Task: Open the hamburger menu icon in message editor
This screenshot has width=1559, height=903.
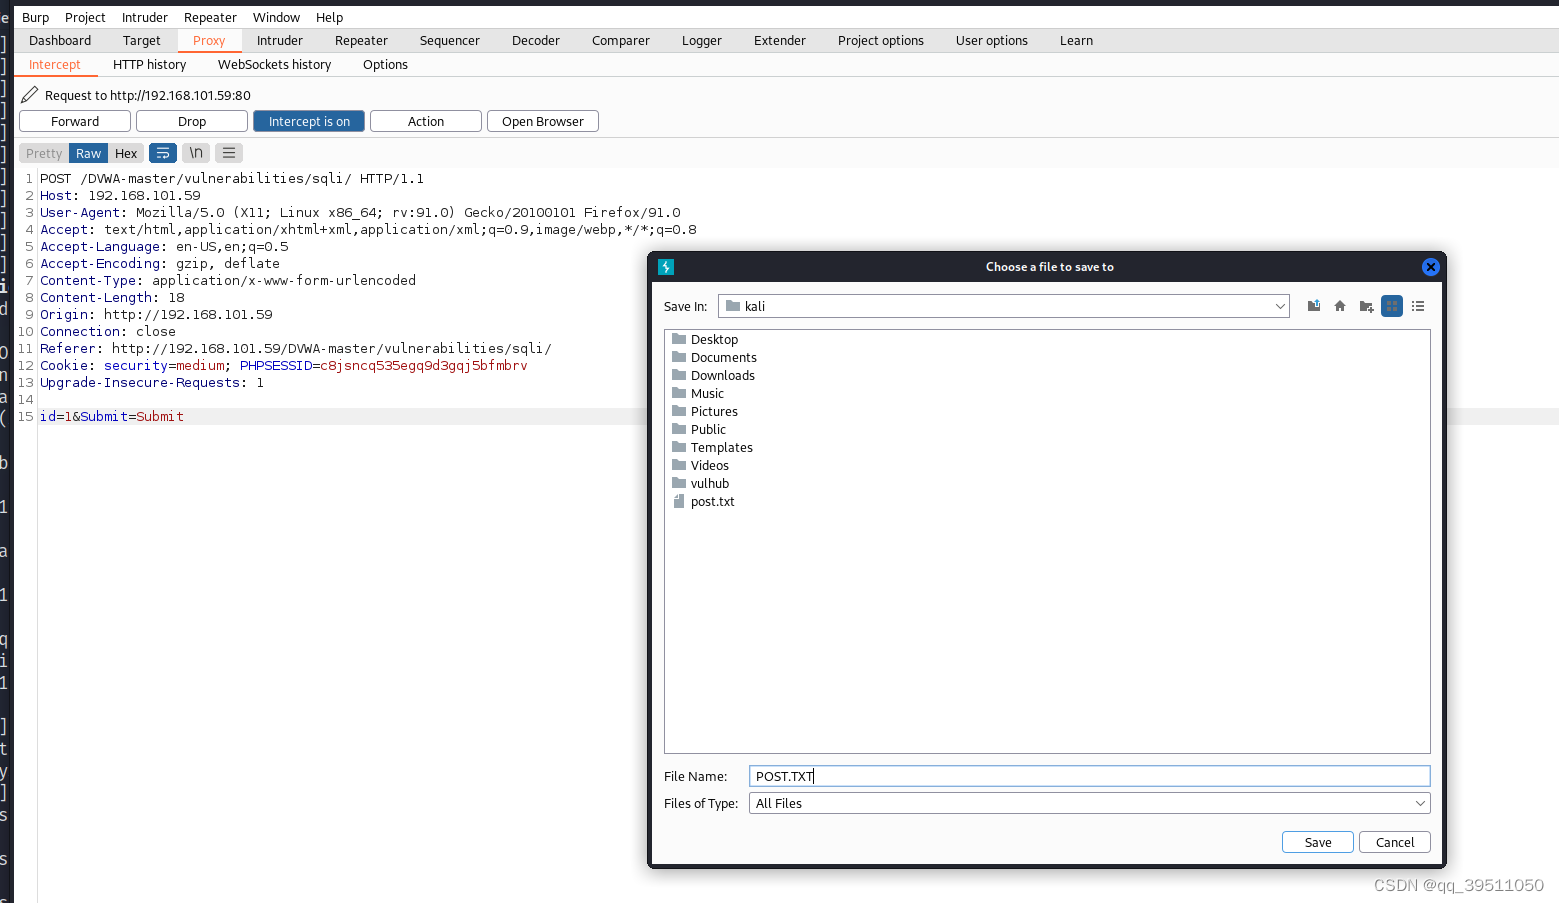Action: 229,153
